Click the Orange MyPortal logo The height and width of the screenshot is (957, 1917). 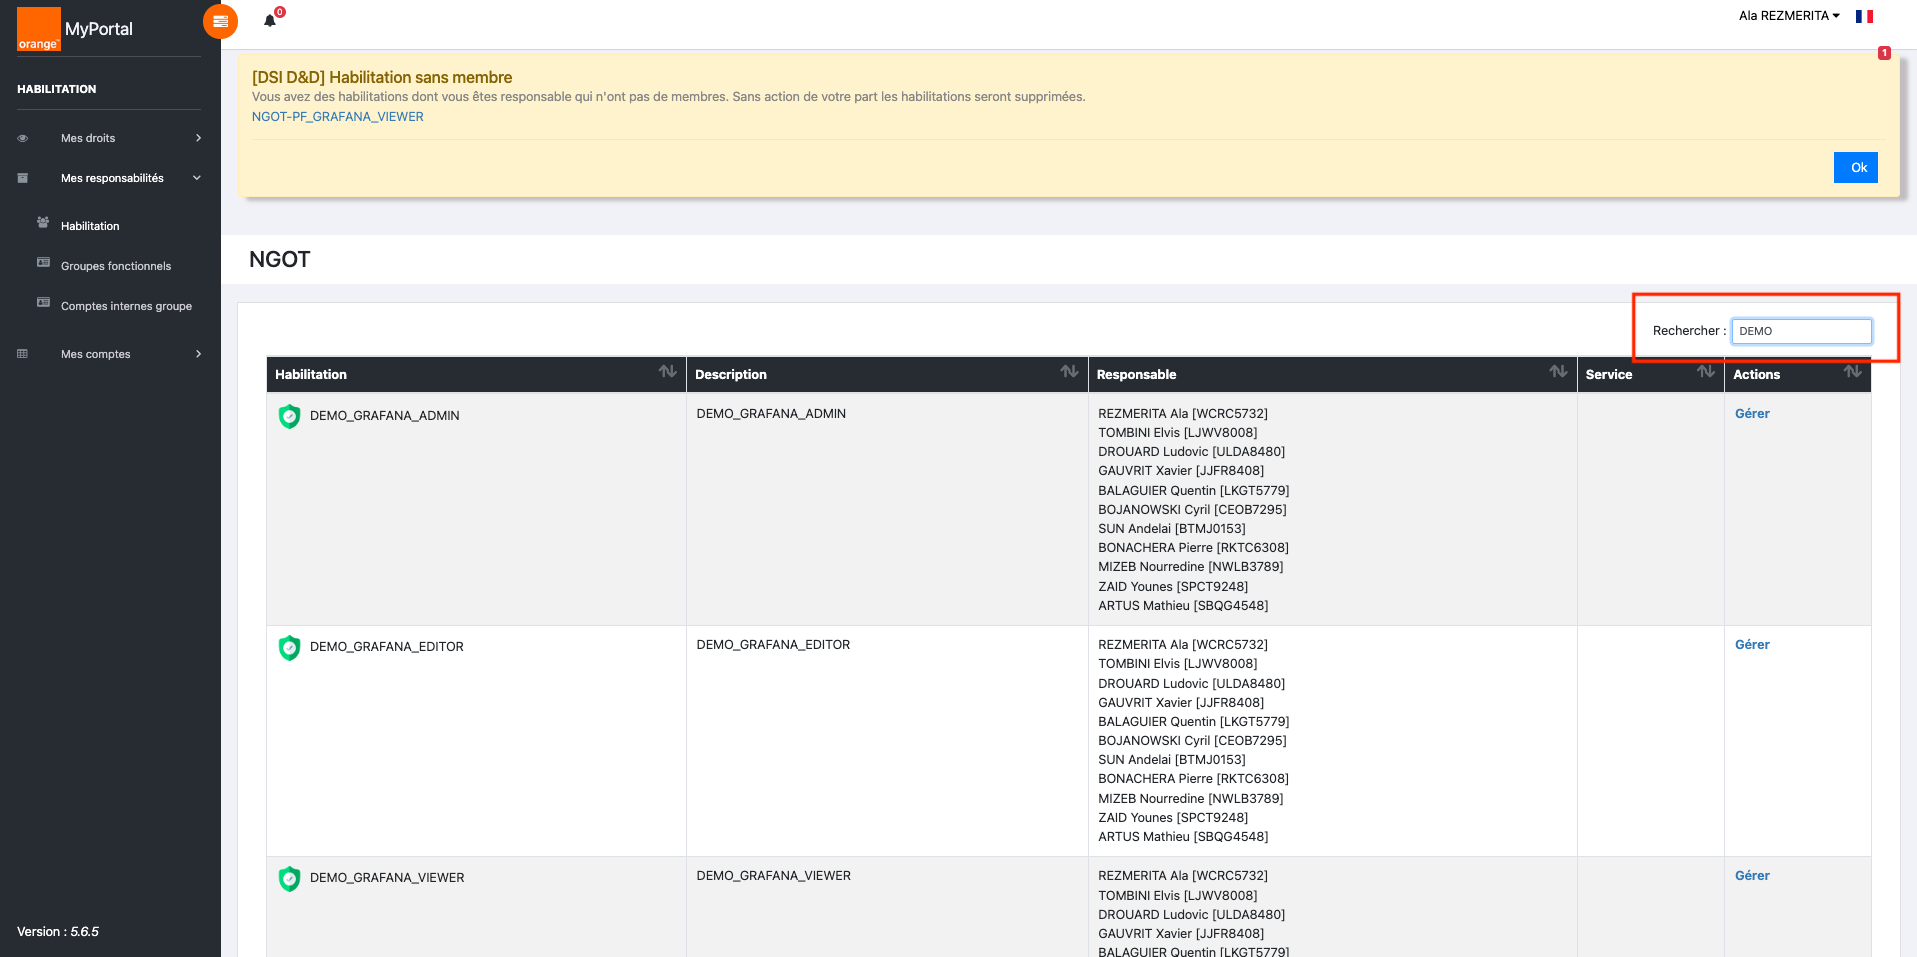click(x=75, y=29)
